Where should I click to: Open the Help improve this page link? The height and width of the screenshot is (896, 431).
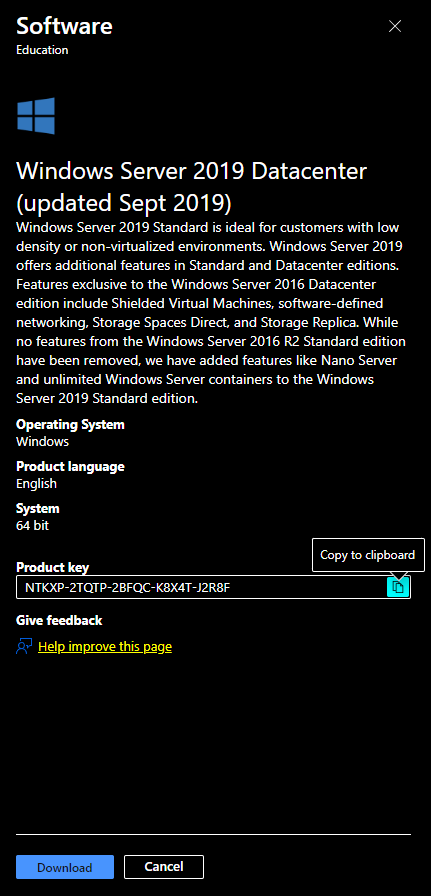(105, 647)
